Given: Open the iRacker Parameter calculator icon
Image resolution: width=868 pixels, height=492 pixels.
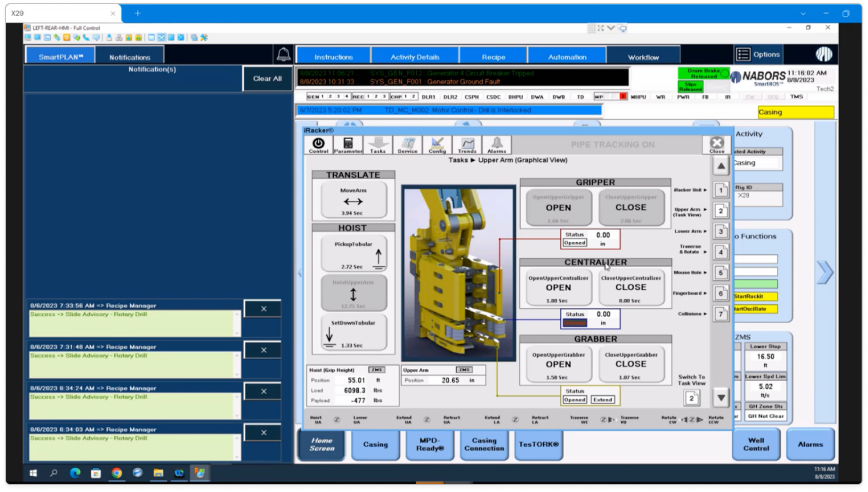Looking at the screenshot, I should pyautogui.click(x=348, y=144).
